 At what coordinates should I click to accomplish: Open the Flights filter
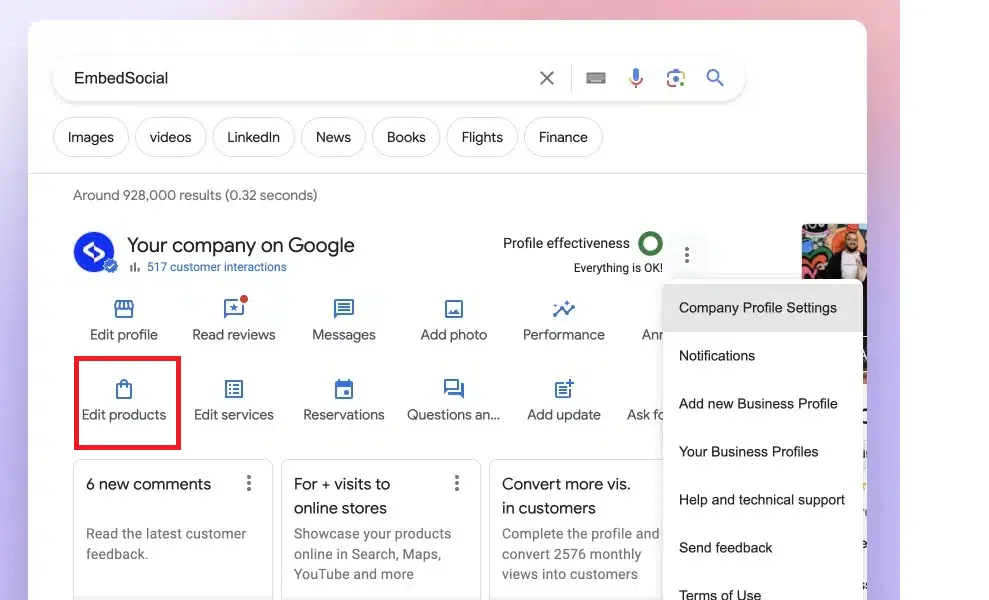[x=482, y=138]
